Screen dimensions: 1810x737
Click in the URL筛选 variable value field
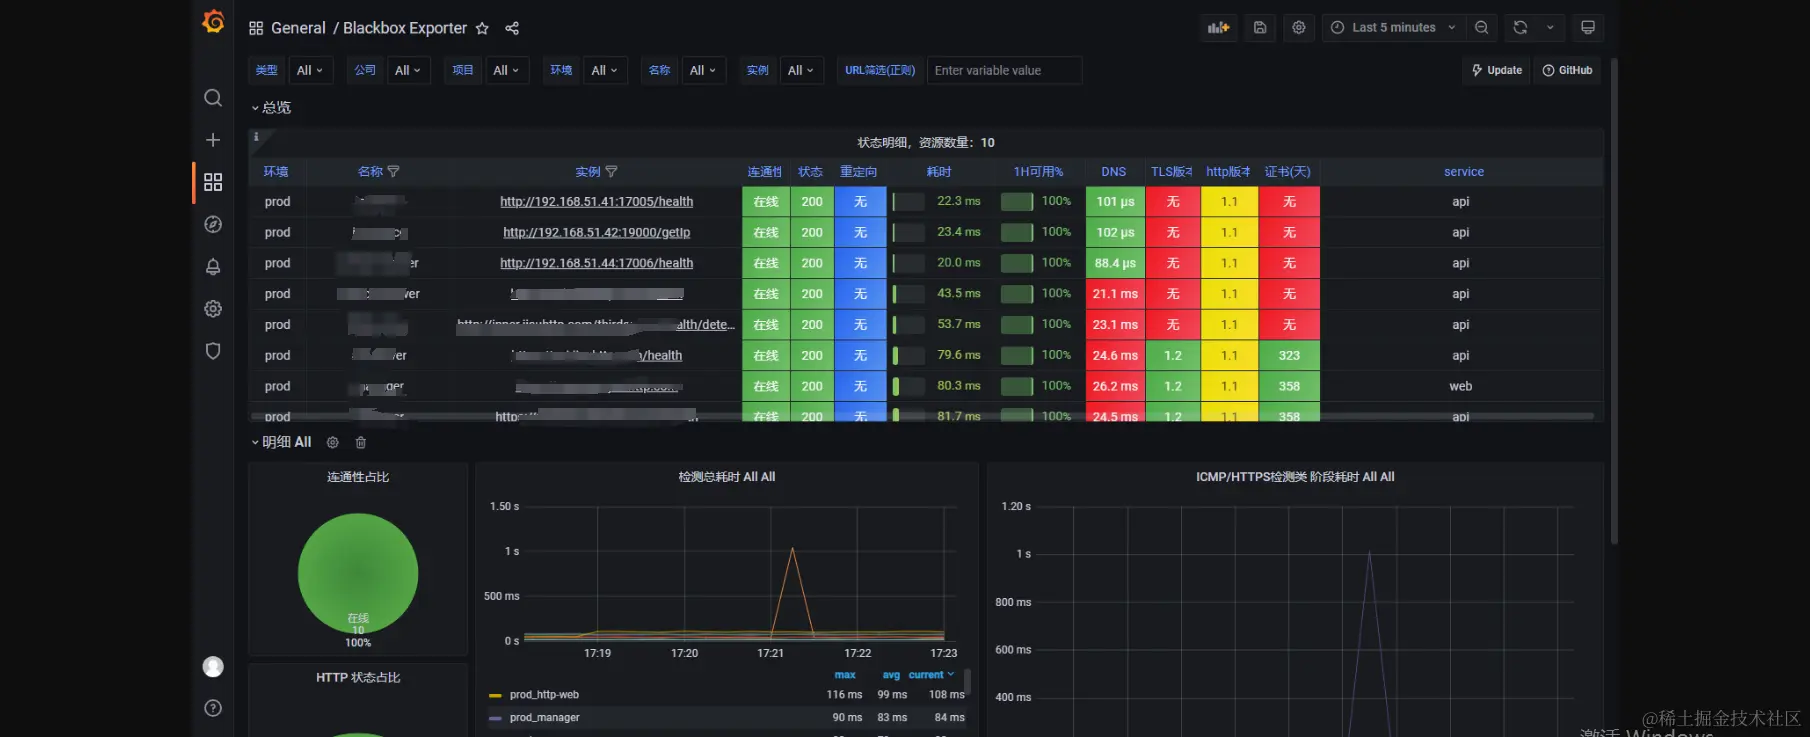pos(1005,70)
